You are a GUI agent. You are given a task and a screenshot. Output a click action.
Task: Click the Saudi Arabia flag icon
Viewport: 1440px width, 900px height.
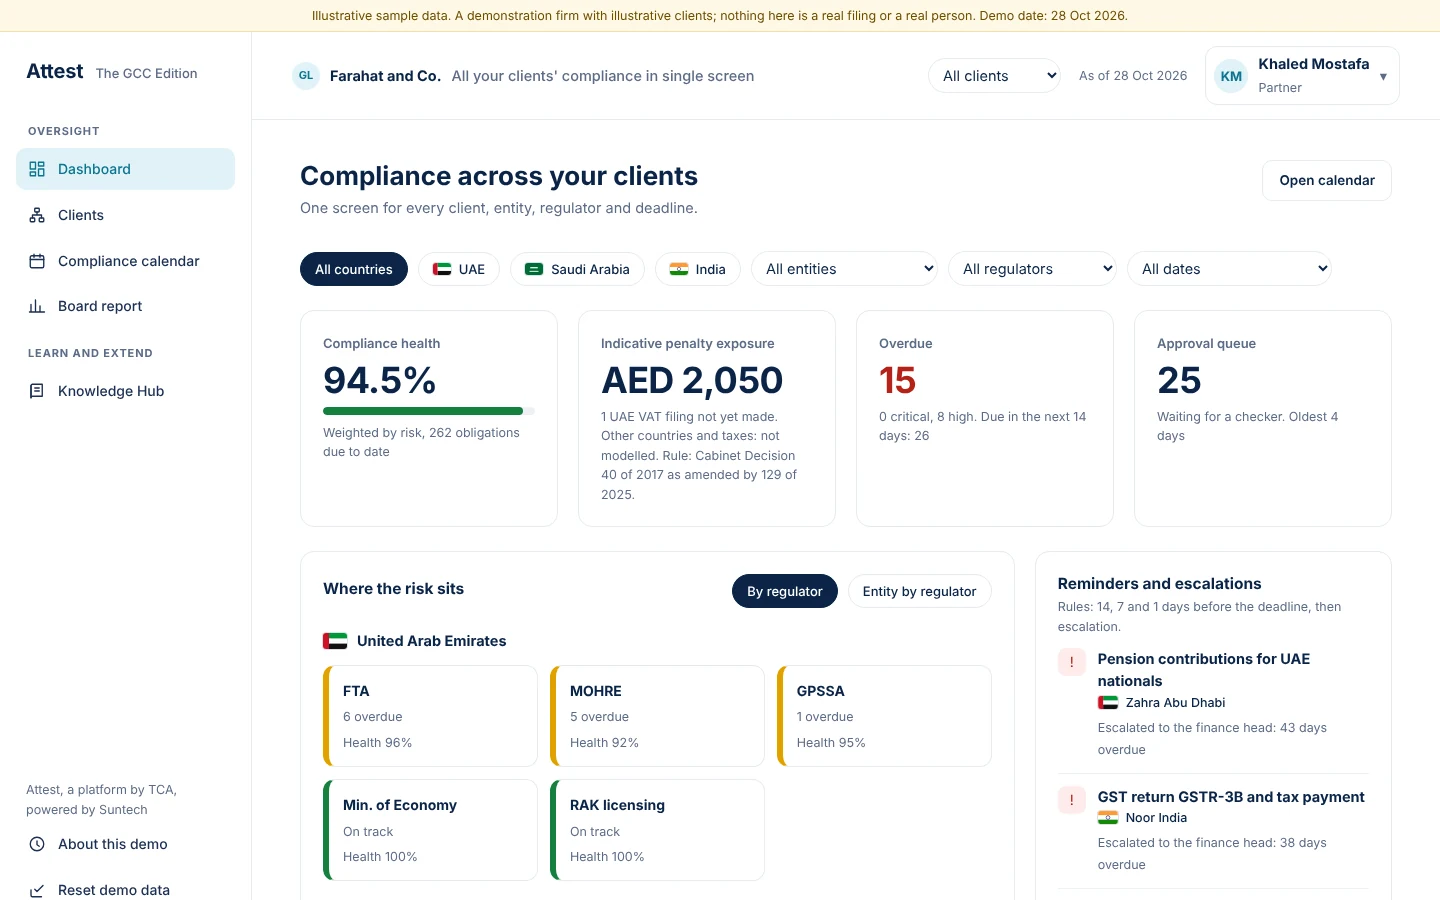(534, 269)
